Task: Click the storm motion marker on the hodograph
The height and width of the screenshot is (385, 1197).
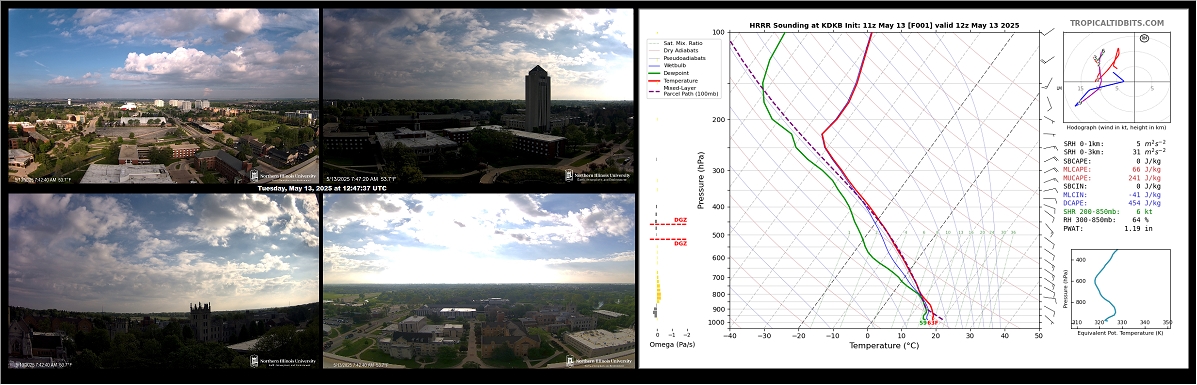Action: (1144, 37)
